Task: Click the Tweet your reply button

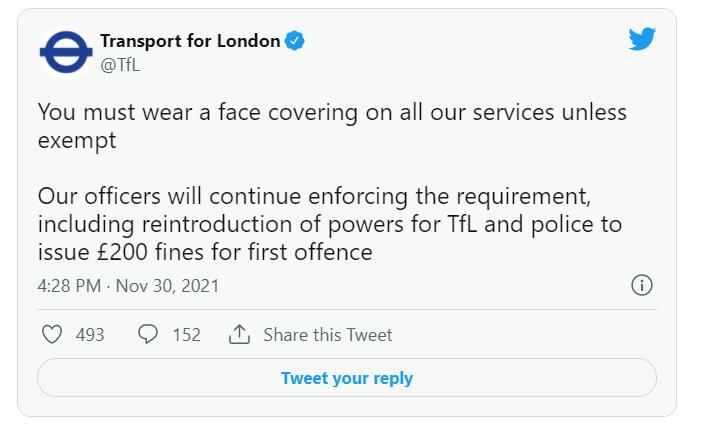Action: pyautogui.click(x=347, y=378)
